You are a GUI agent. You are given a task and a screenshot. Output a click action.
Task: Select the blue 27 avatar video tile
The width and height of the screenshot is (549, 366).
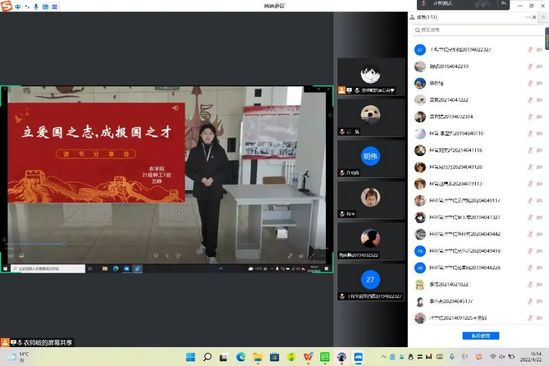pos(371,282)
